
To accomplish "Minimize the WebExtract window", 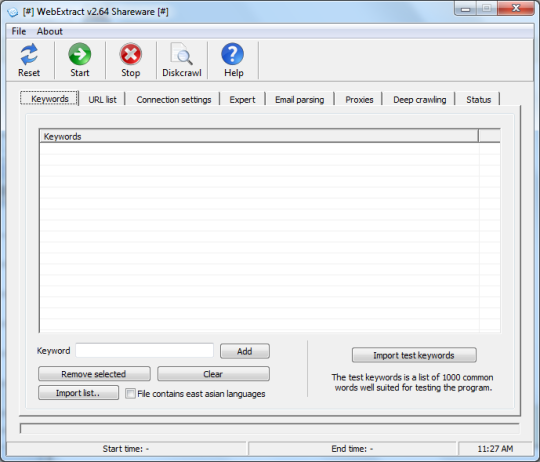I will [466, 9].
